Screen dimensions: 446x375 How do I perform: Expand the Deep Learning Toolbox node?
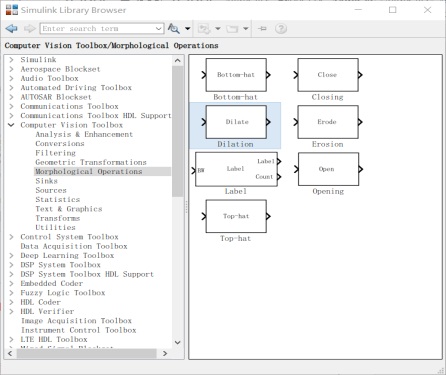[11, 256]
